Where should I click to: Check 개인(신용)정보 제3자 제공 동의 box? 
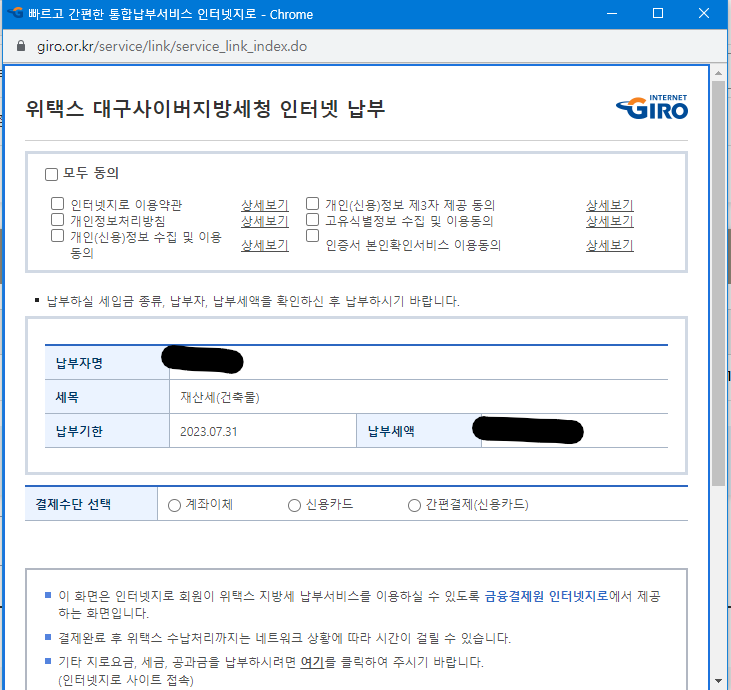312,204
